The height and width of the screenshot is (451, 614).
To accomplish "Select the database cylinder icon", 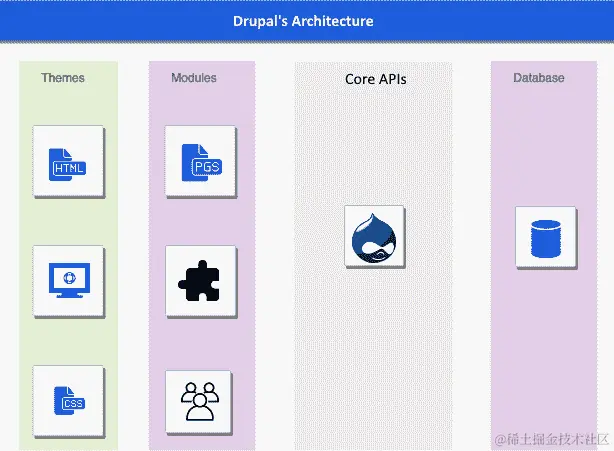I will tap(546, 237).
